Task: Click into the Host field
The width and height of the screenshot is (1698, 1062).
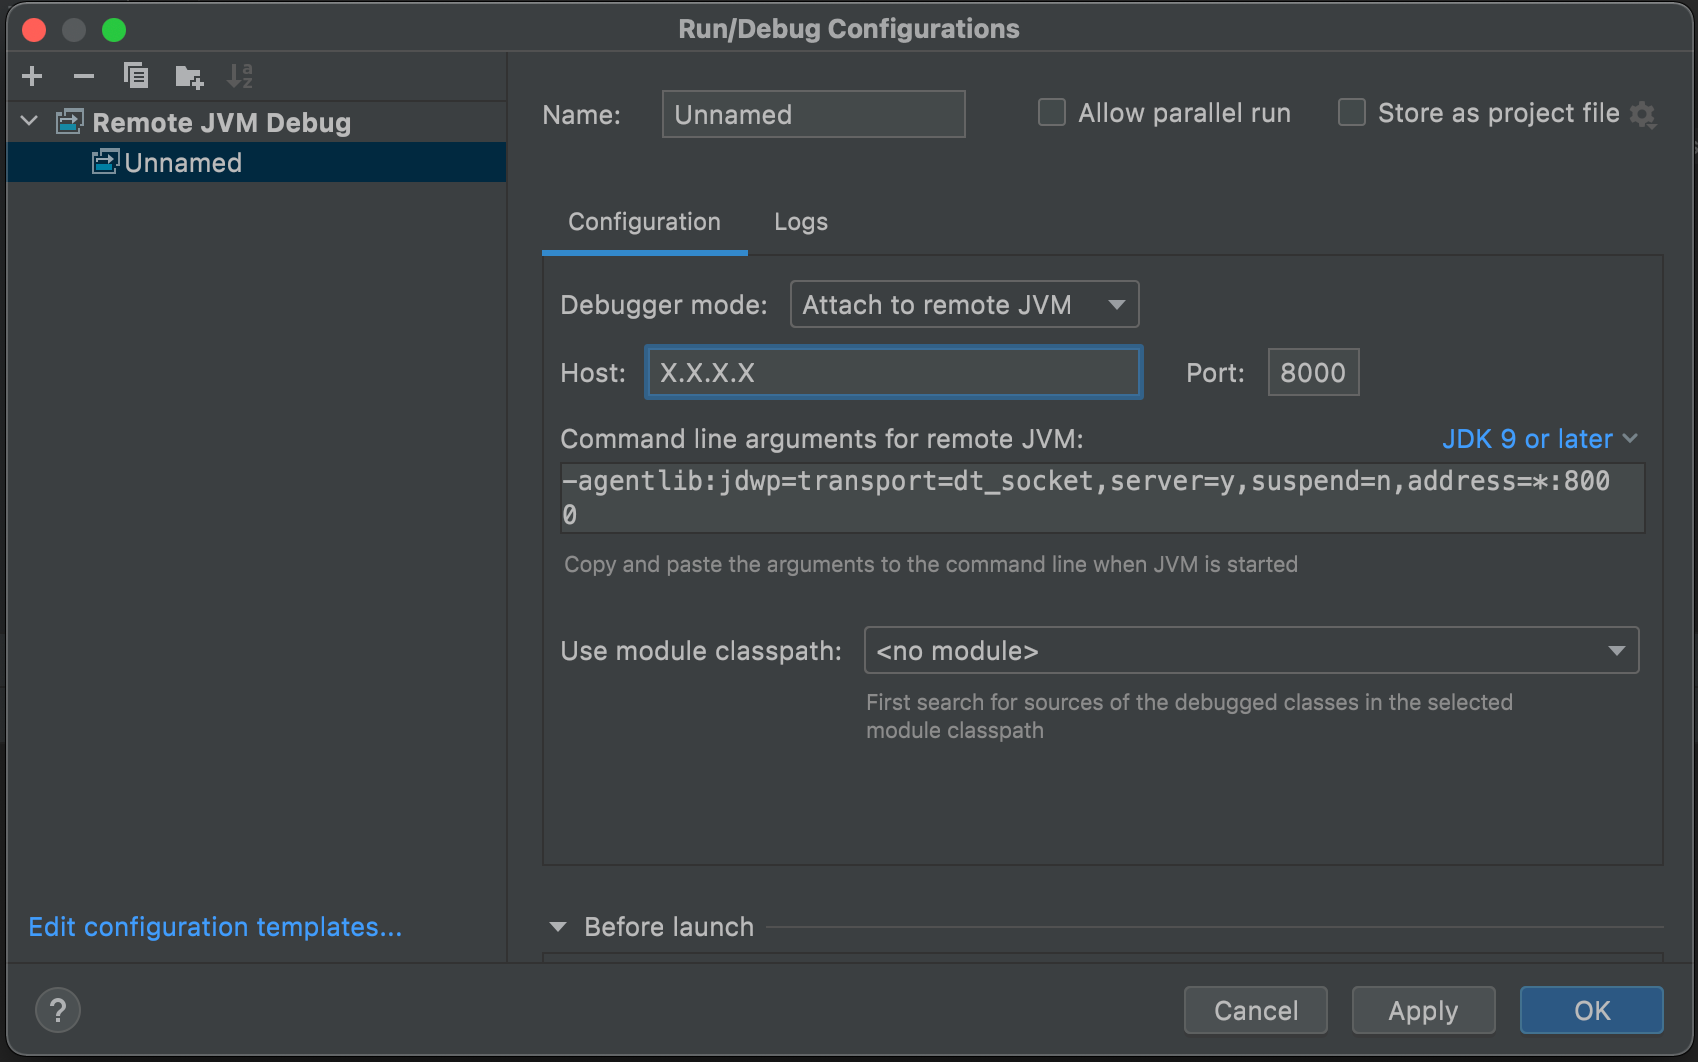Action: point(893,372)
